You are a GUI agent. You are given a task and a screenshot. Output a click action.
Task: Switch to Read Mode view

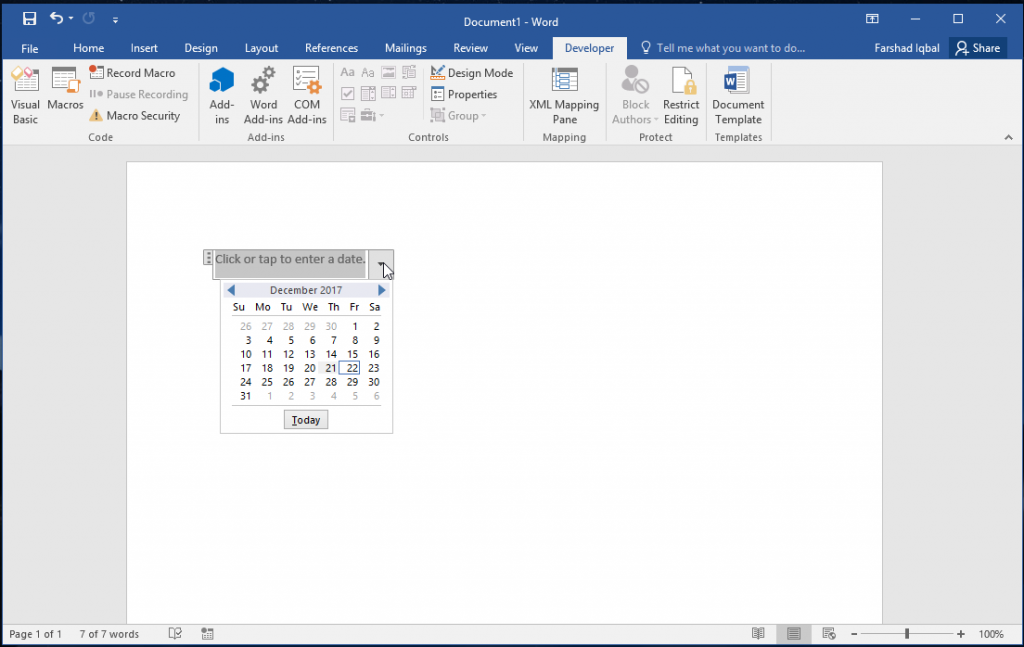[758, 633]
